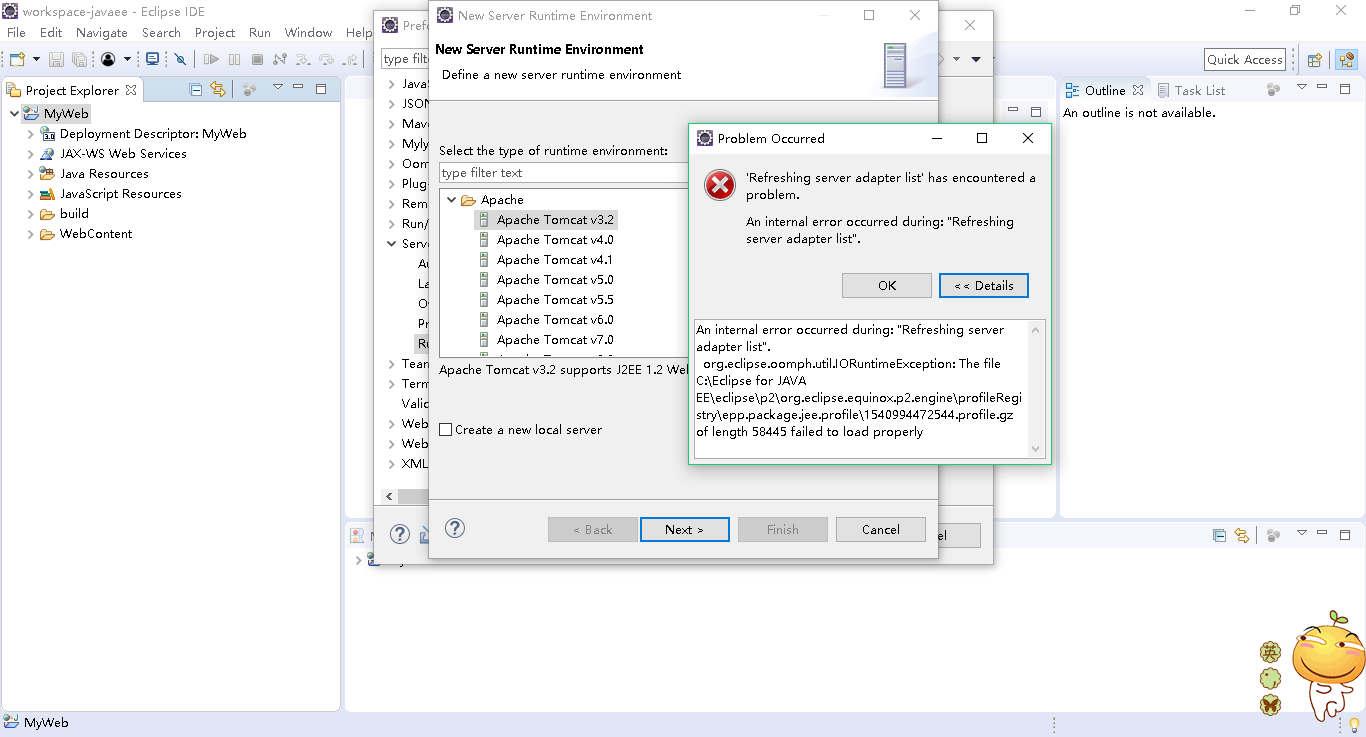Screen dimensions: 1366x737
Task: Expand Deployment Descriptor: MyWeb node
Action: tap(31, 133)
